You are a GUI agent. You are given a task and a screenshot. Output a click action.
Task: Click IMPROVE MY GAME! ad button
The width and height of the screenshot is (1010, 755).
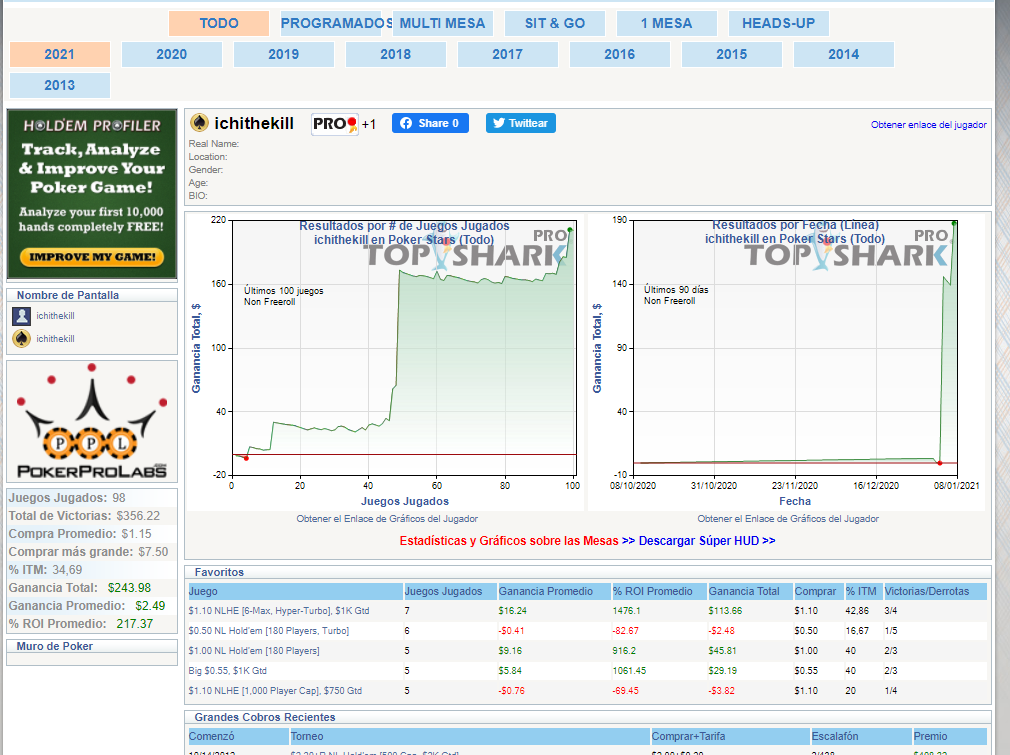(92, 256)
